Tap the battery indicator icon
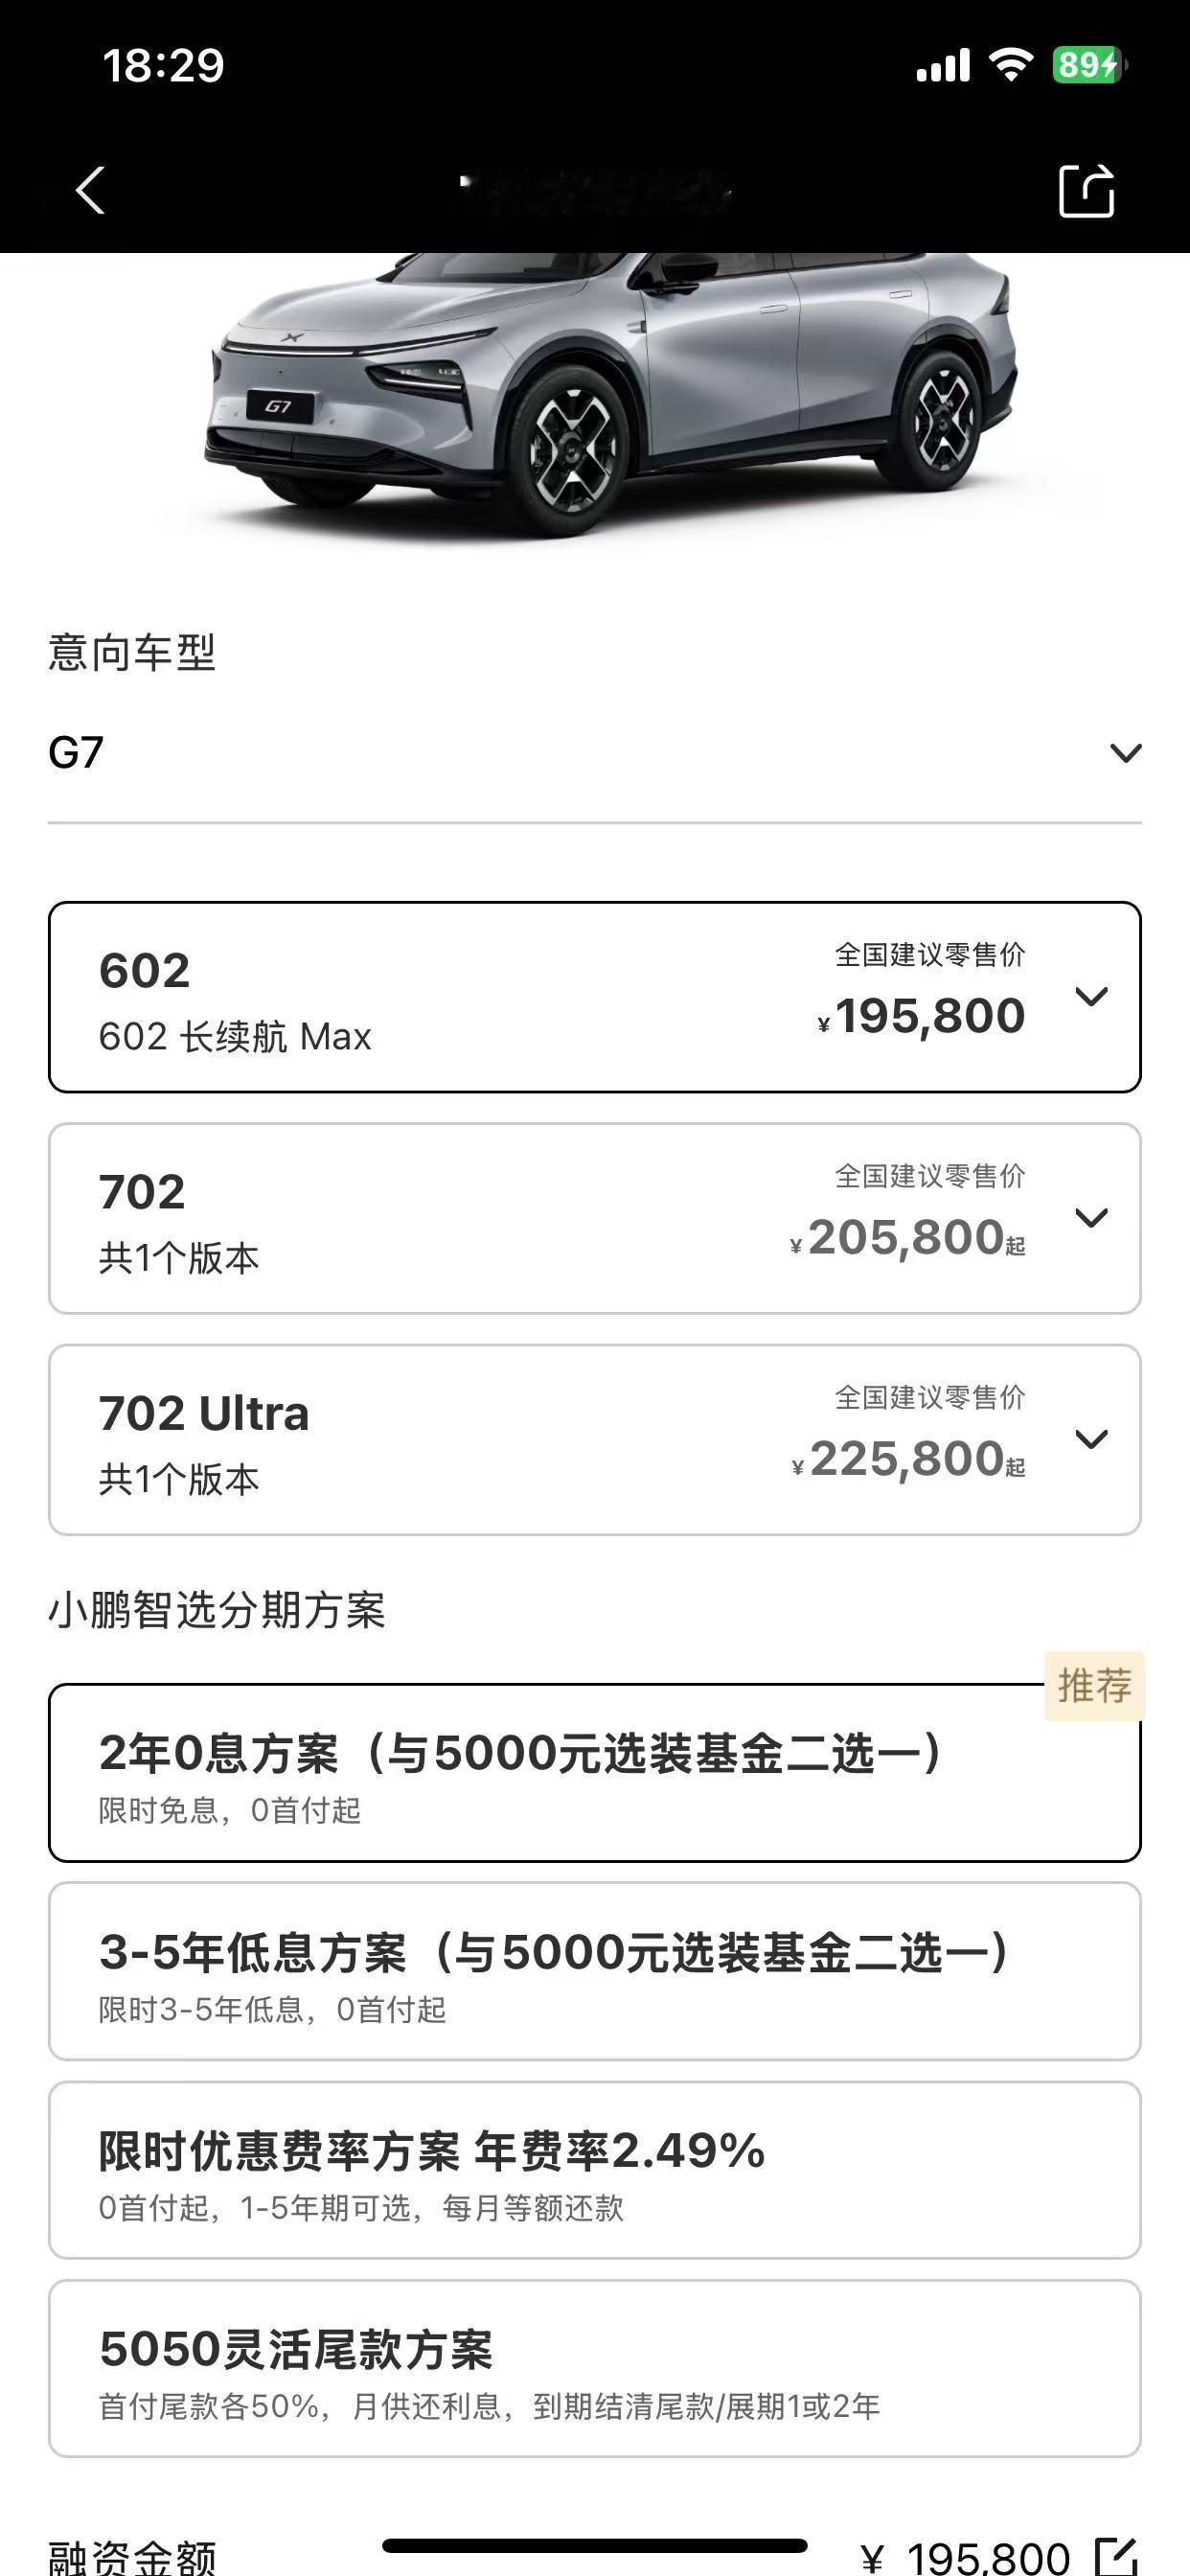Viewport: 1190px width, 2576px height. 1089,66
